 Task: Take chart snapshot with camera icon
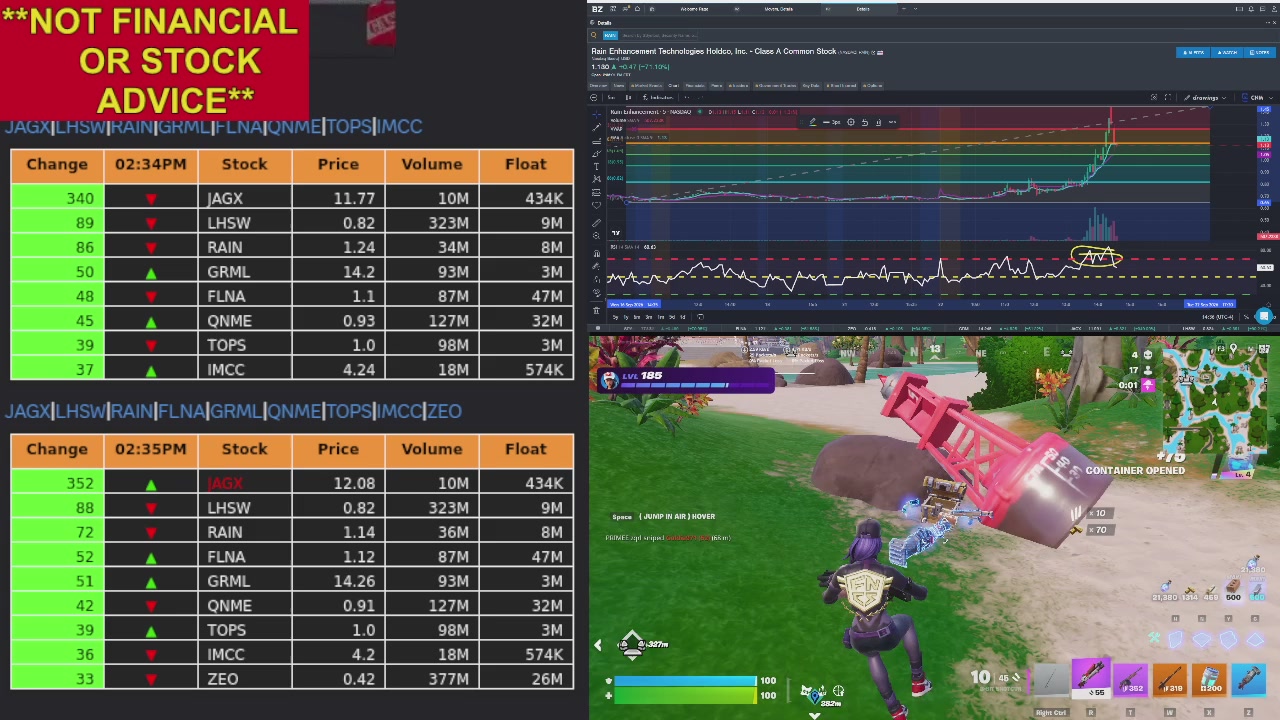tap(1154, 97)
